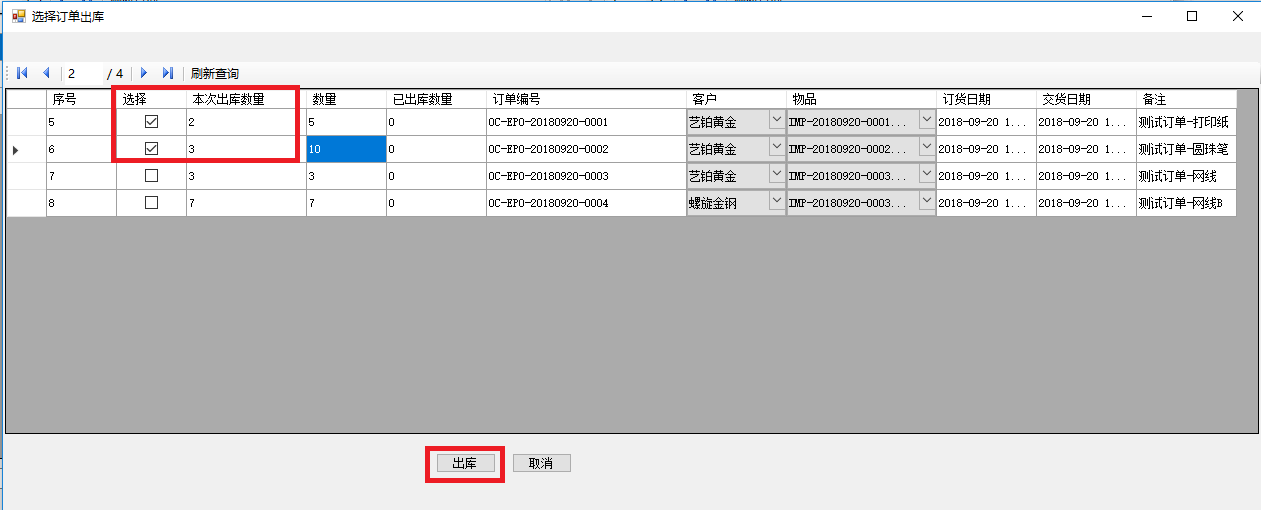Click 序号 cell with value 7
This screenshot has height=510, width=1261.
(x=81, y=176)
